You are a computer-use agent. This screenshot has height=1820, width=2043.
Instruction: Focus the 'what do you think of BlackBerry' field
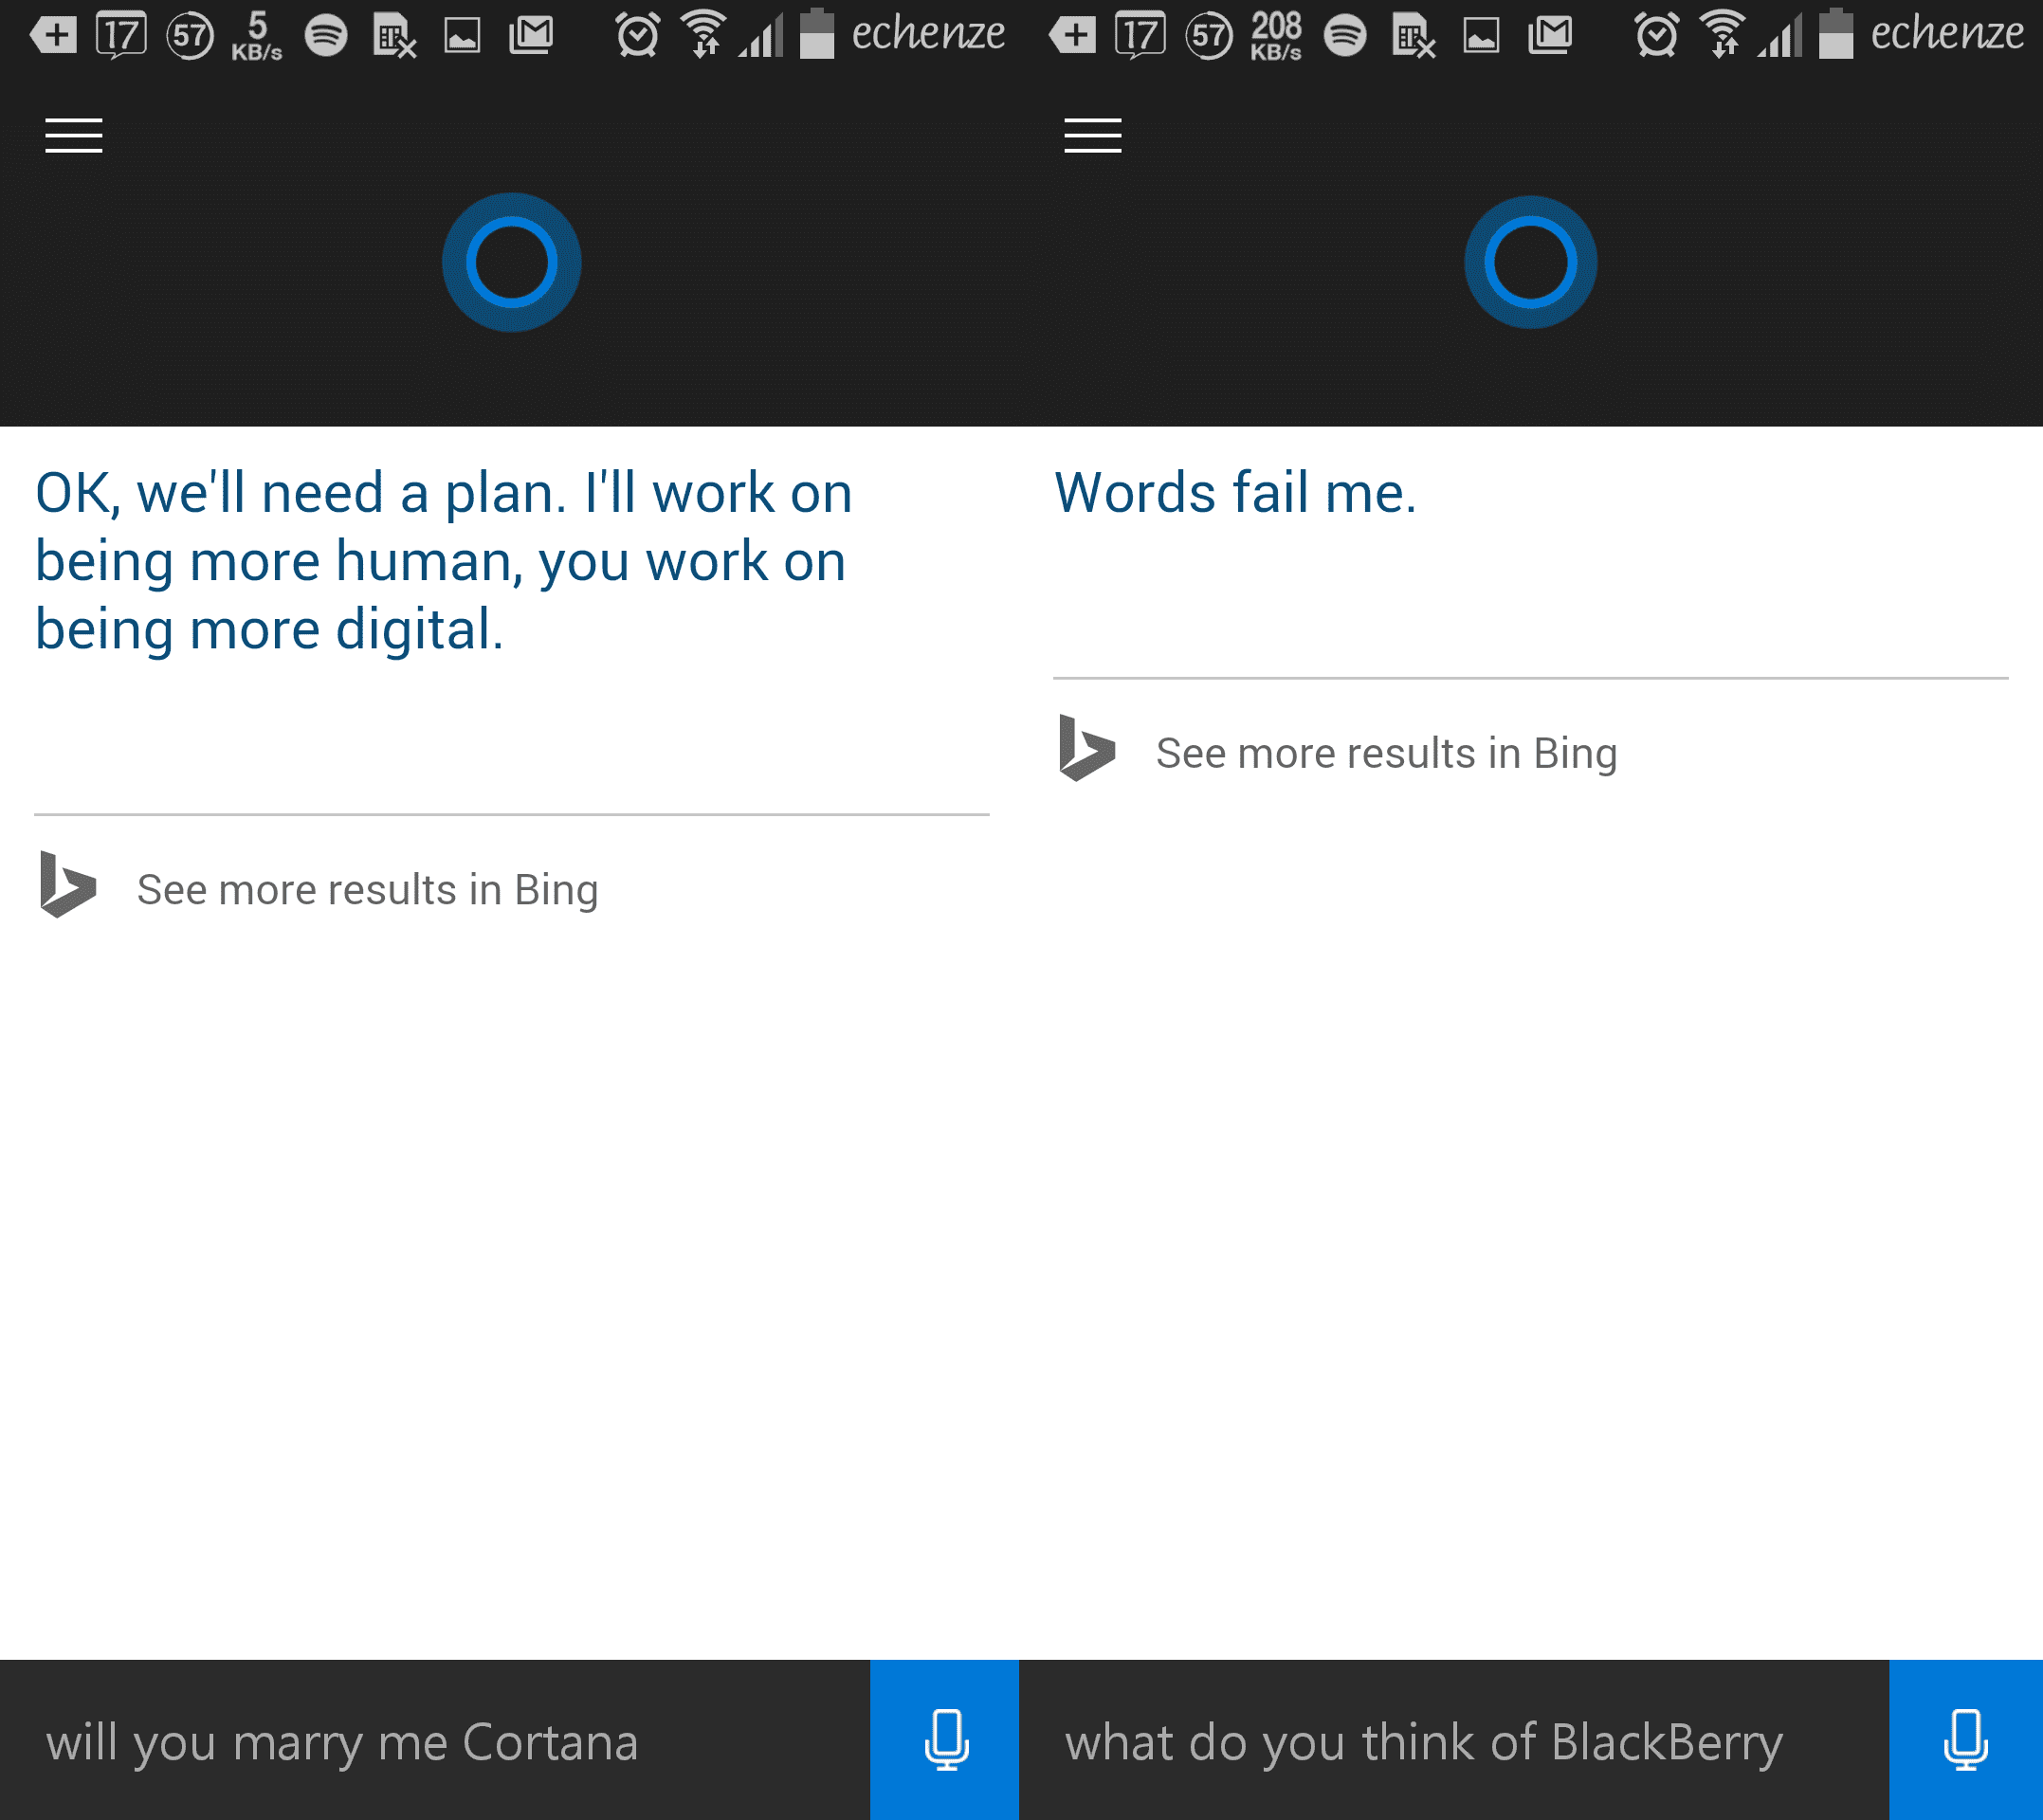(x=1454, y=1740)
